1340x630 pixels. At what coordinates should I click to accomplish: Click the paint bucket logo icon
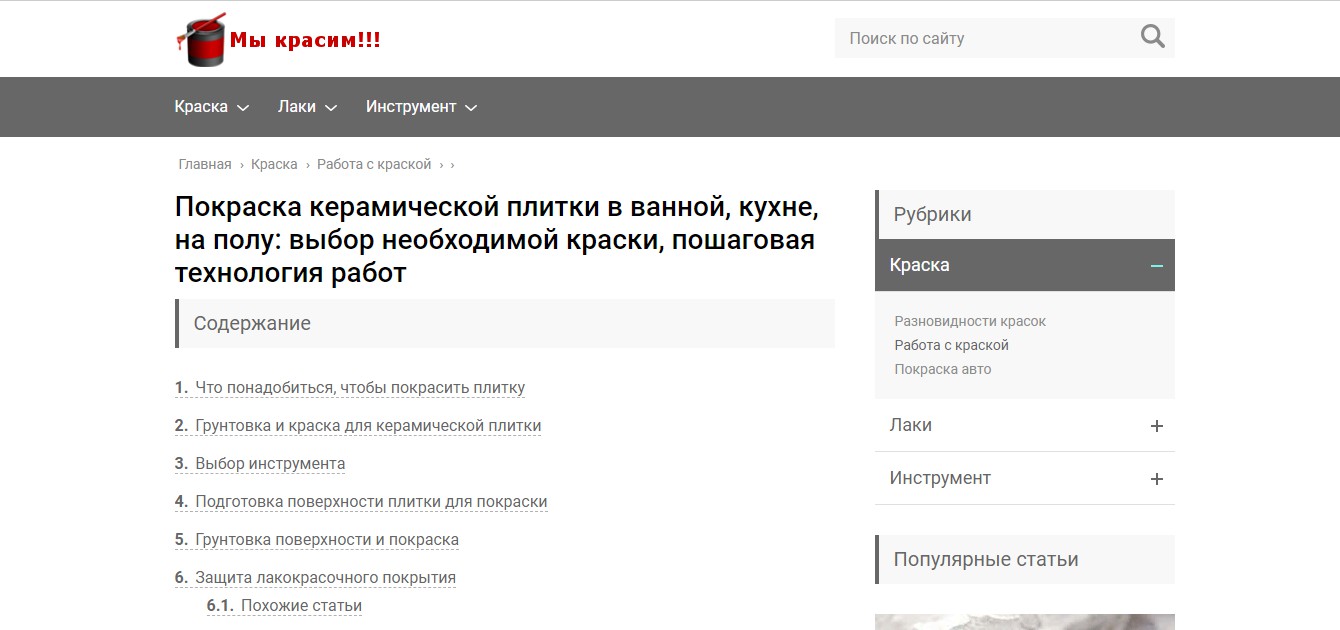(x=201, y=40)
